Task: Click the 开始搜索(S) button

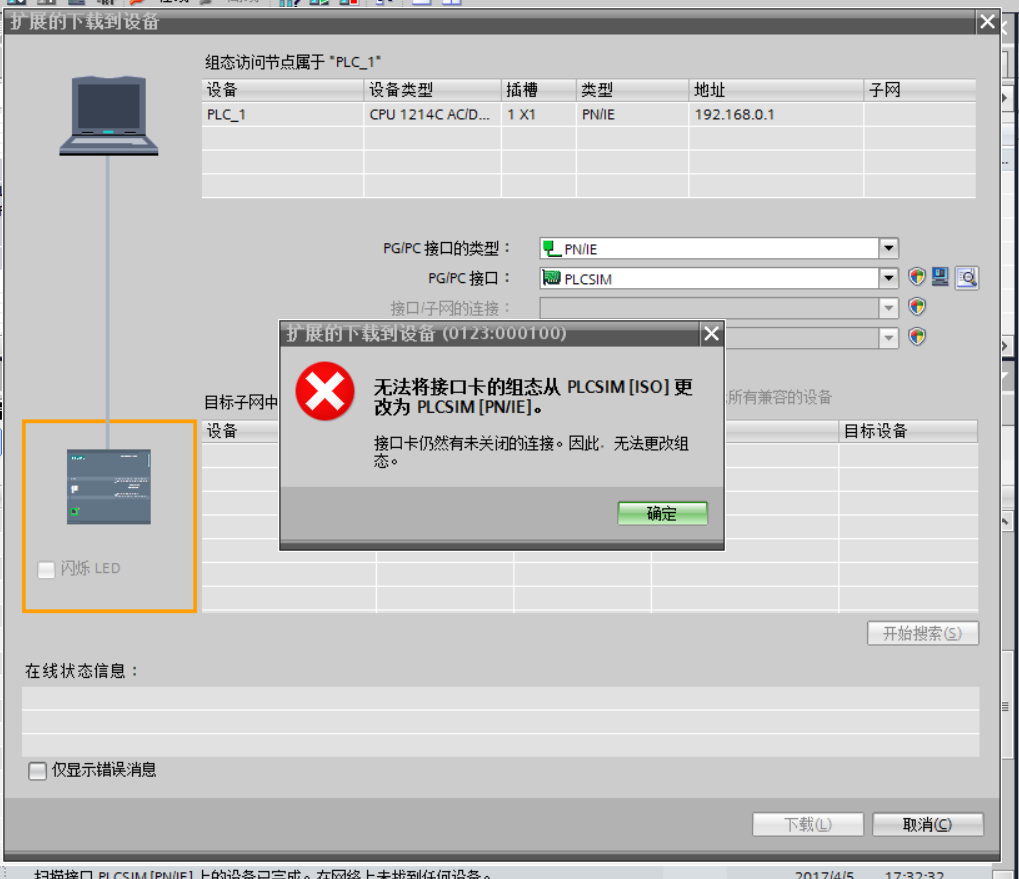Action: click(922, 633)
